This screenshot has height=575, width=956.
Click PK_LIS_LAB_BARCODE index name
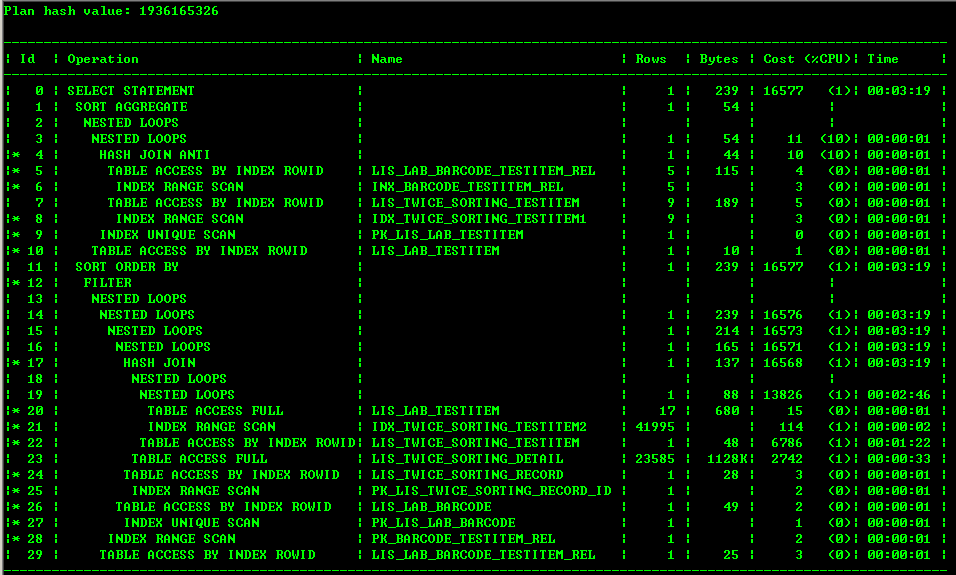click(443, 523)
